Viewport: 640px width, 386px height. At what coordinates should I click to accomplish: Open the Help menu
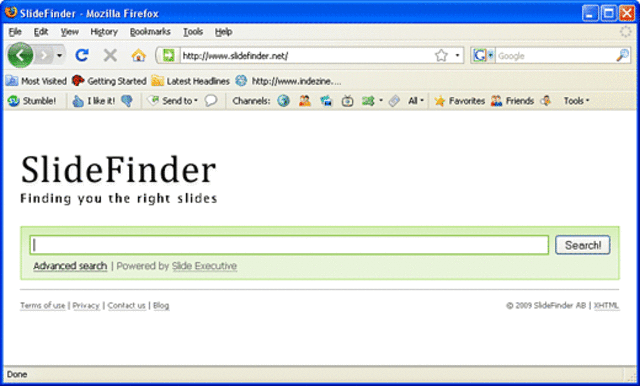(x=224, y=31)
